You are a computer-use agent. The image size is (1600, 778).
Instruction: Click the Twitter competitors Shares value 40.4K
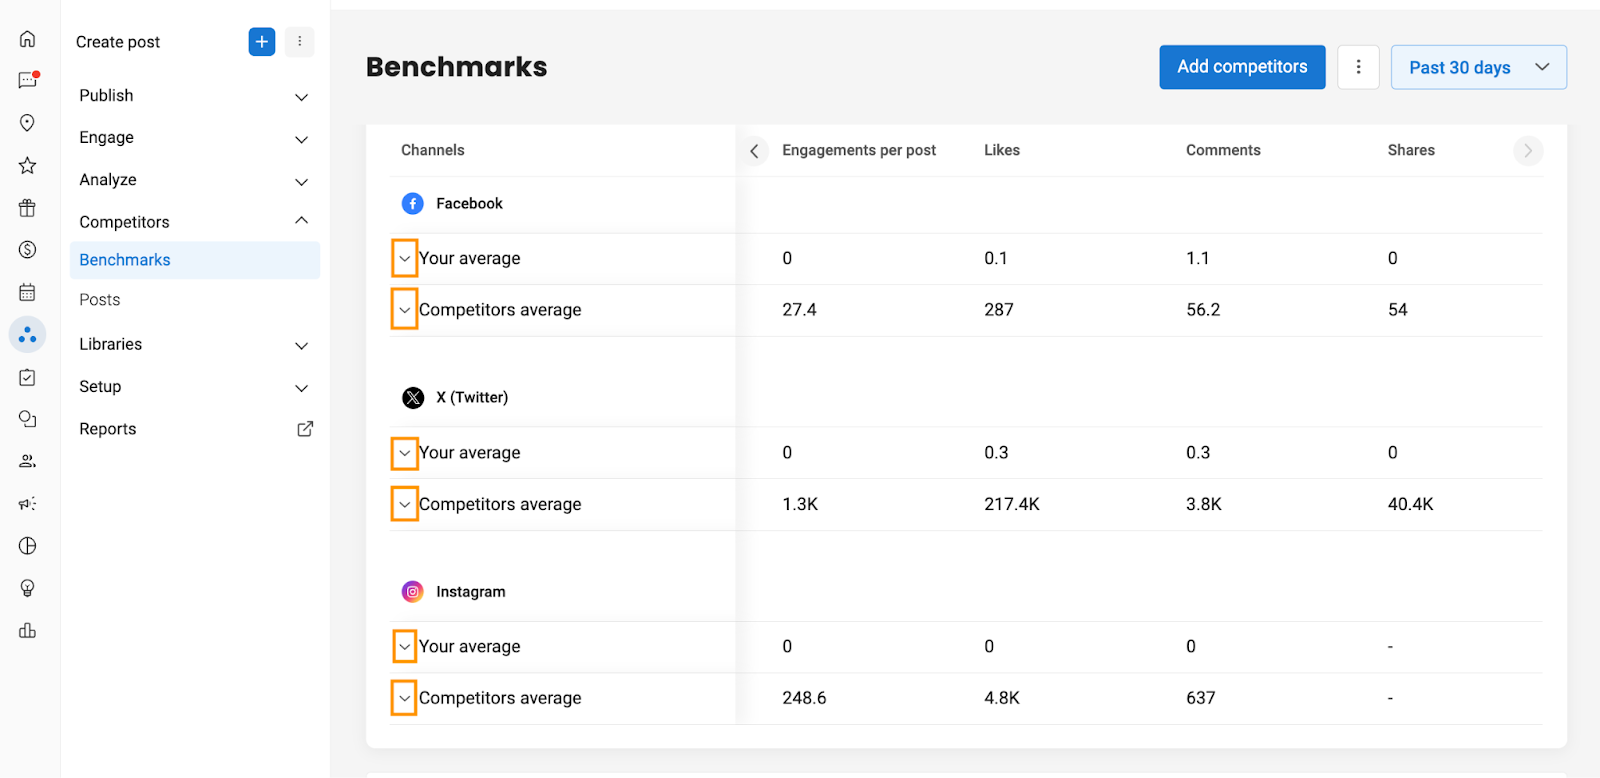coord(1411,505)
